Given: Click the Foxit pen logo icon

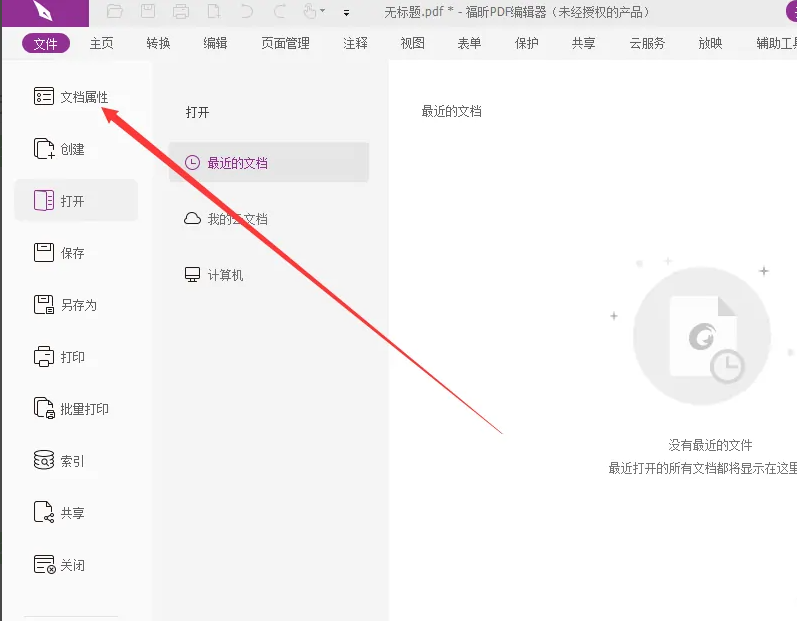Looking at the screenshot, I should 42,11.
